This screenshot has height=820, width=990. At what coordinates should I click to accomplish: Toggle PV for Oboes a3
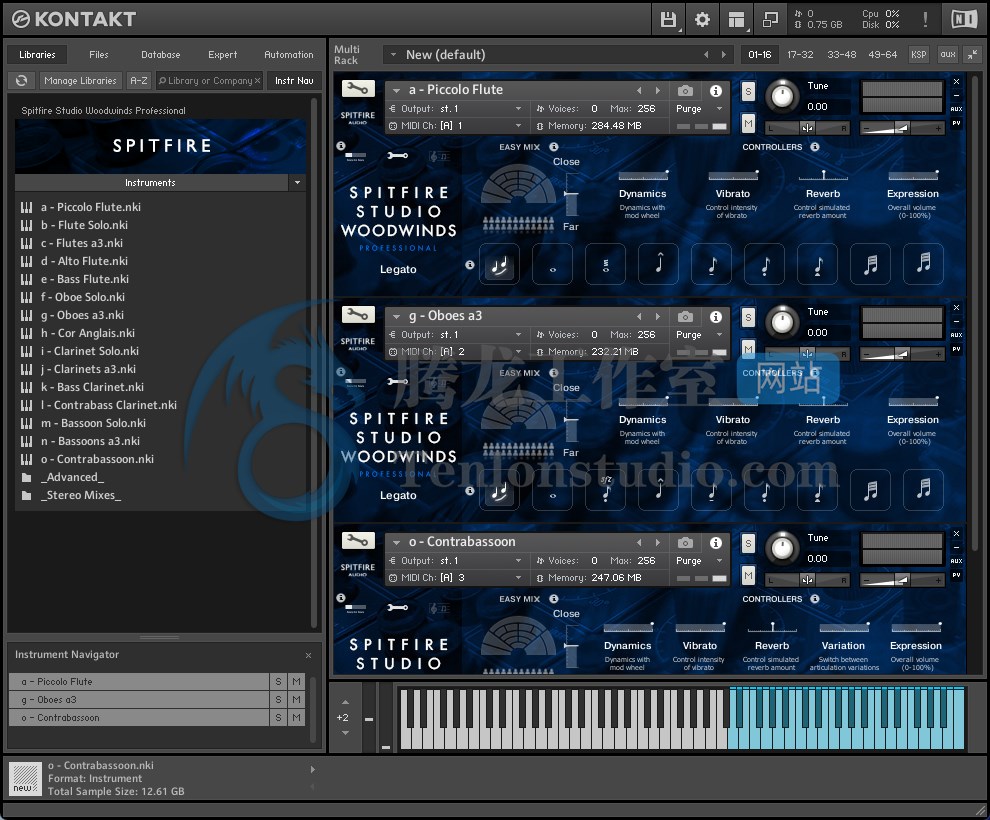(x=957, y=349)
